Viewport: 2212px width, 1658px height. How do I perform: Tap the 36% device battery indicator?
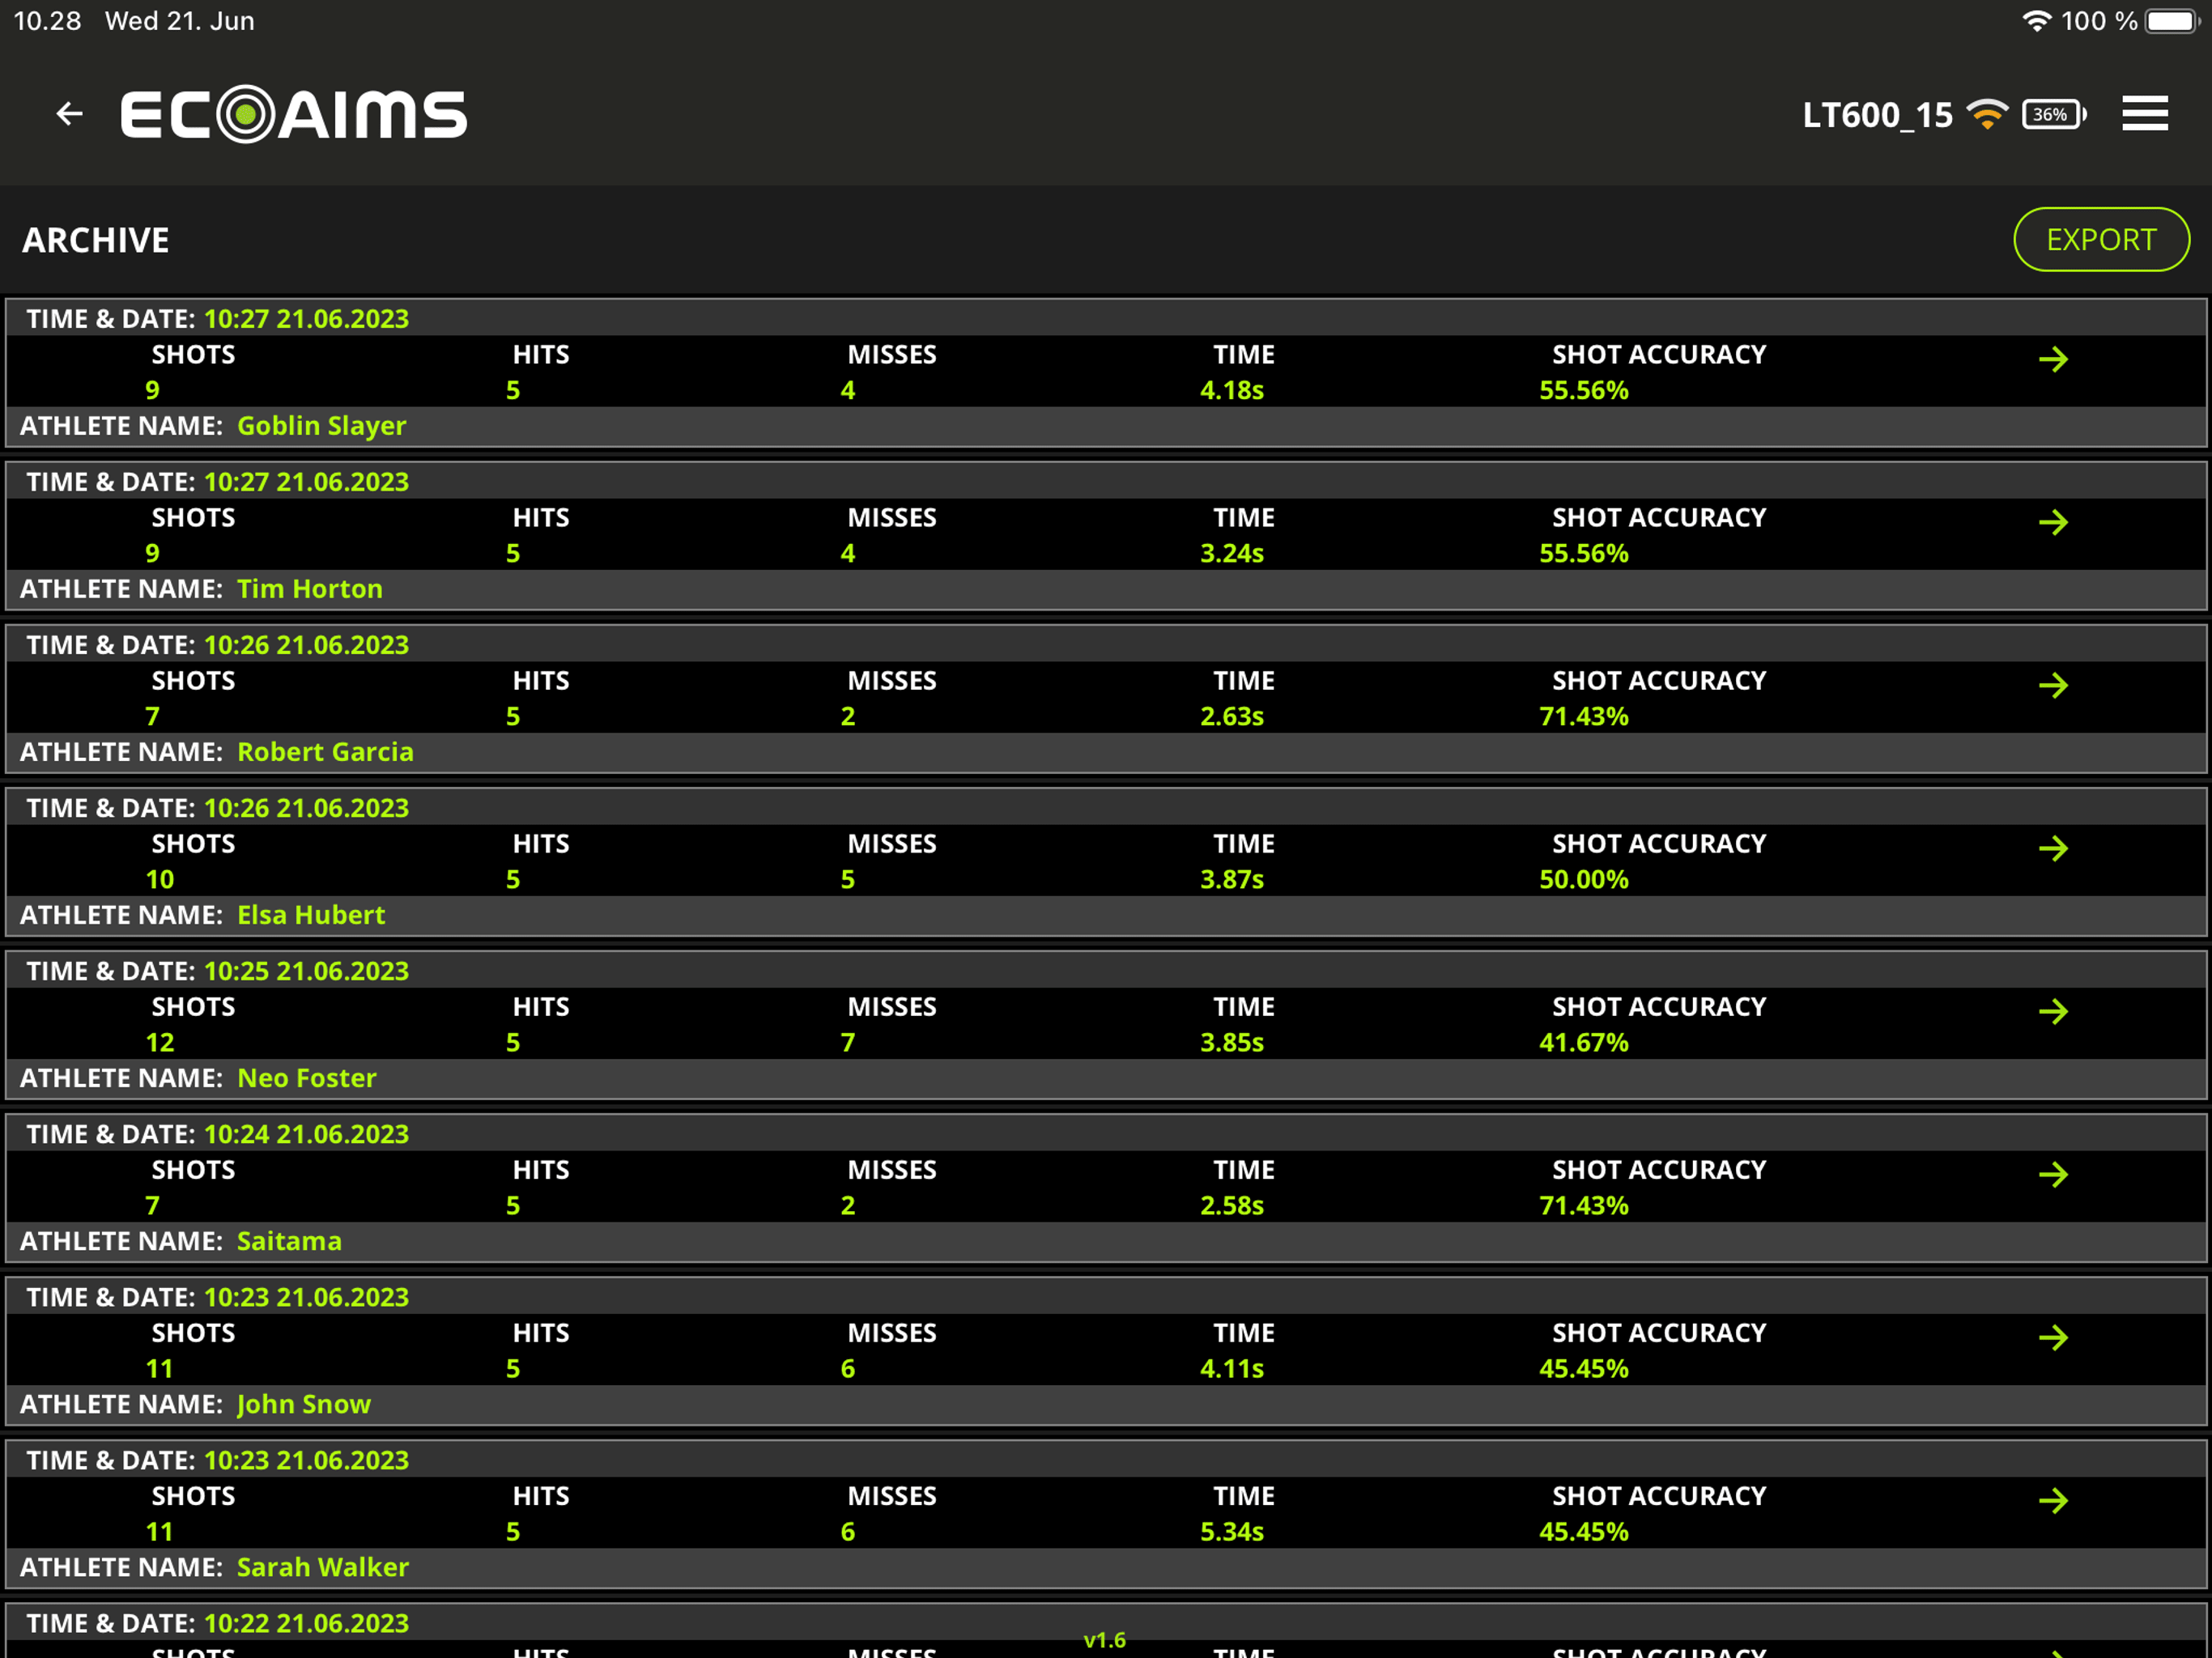coord(2054,114)
